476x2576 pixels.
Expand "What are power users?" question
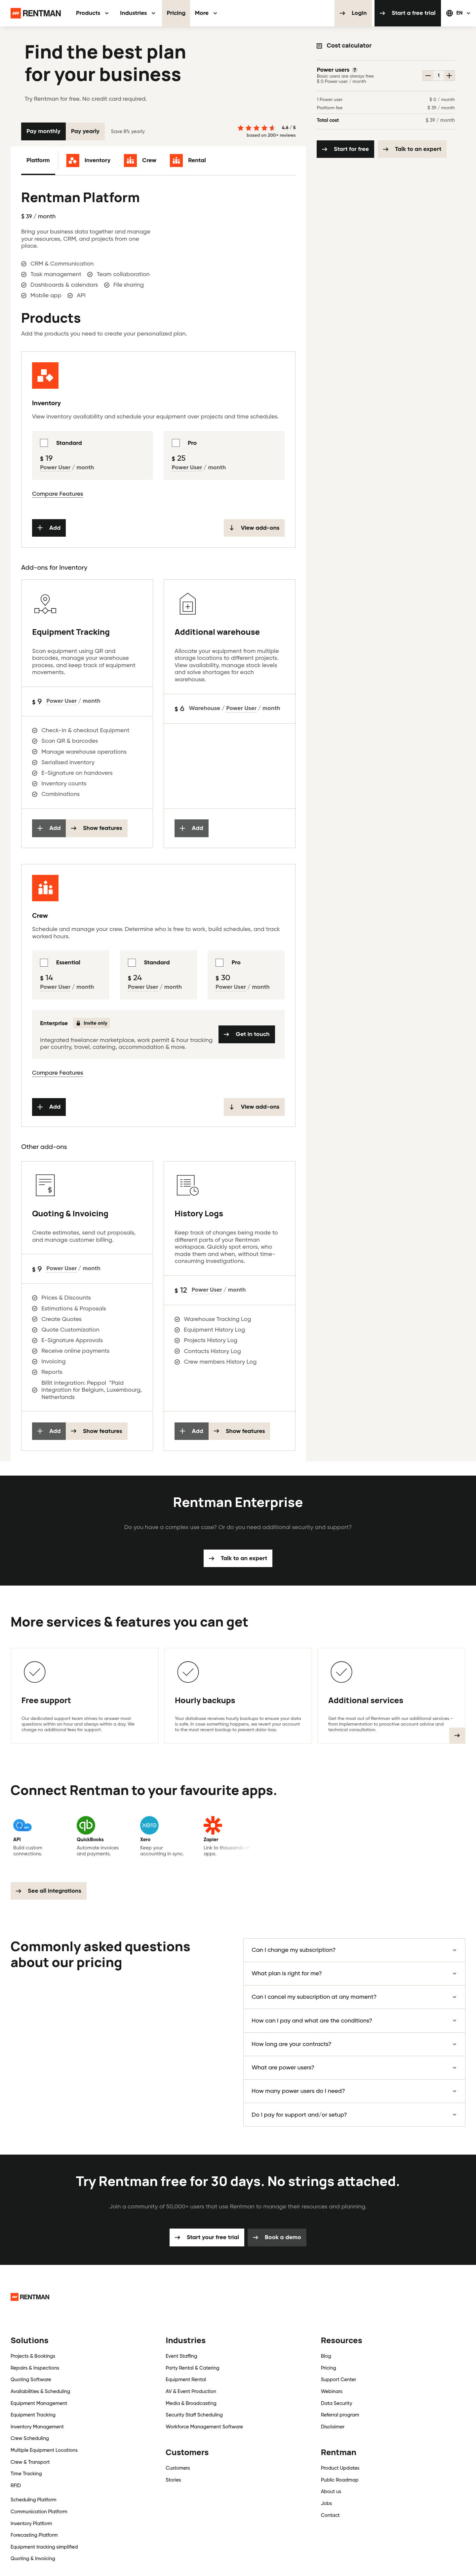click(354, 2067)
